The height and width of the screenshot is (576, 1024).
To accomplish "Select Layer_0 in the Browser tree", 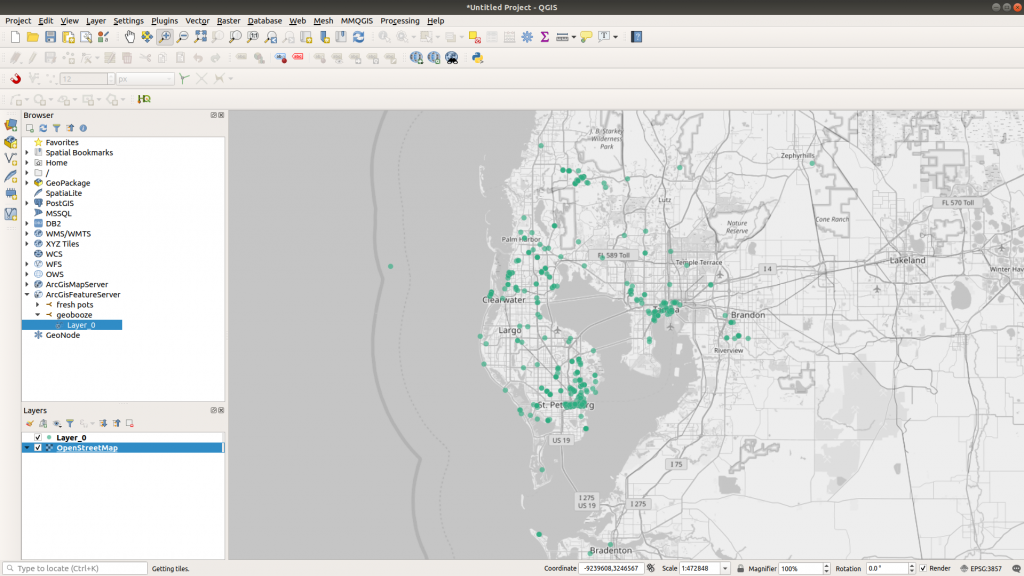I will (81, 325).
